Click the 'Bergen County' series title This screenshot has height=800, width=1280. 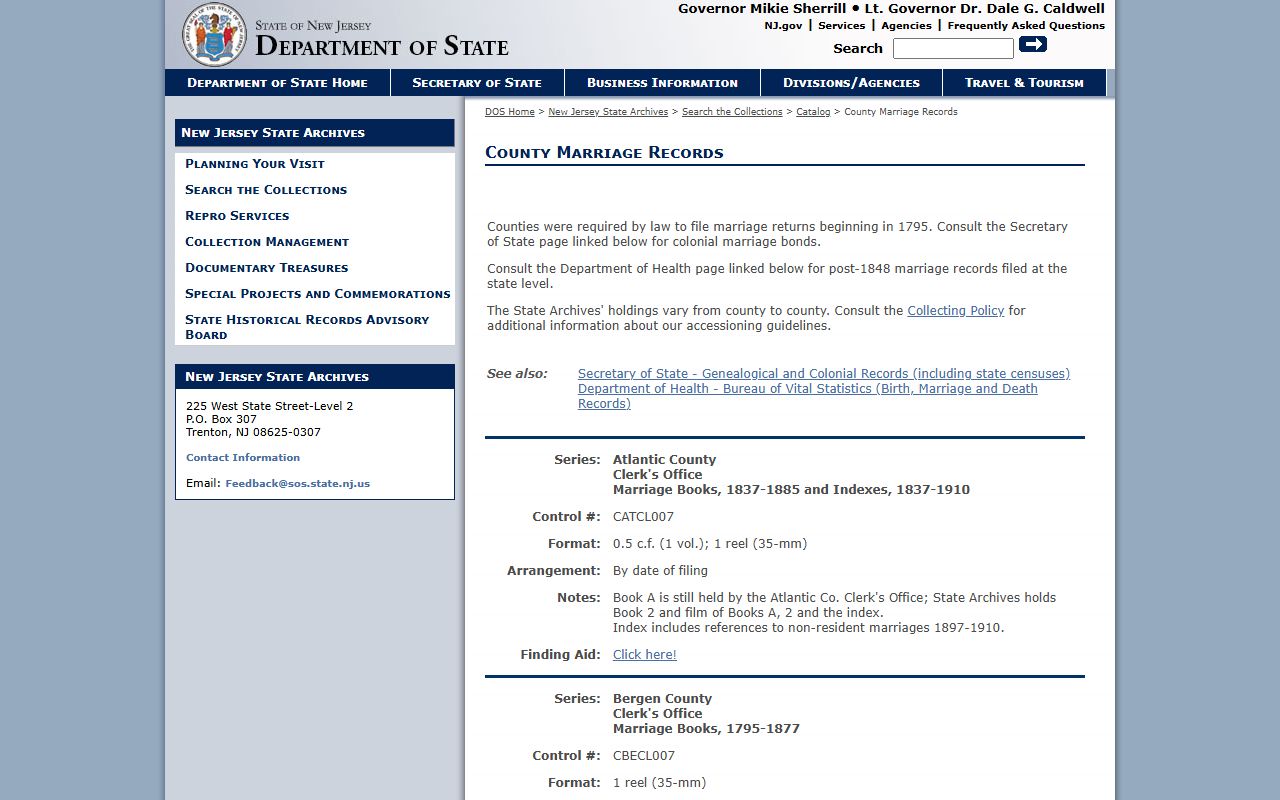pyautogui.click(x=662, y=699)
